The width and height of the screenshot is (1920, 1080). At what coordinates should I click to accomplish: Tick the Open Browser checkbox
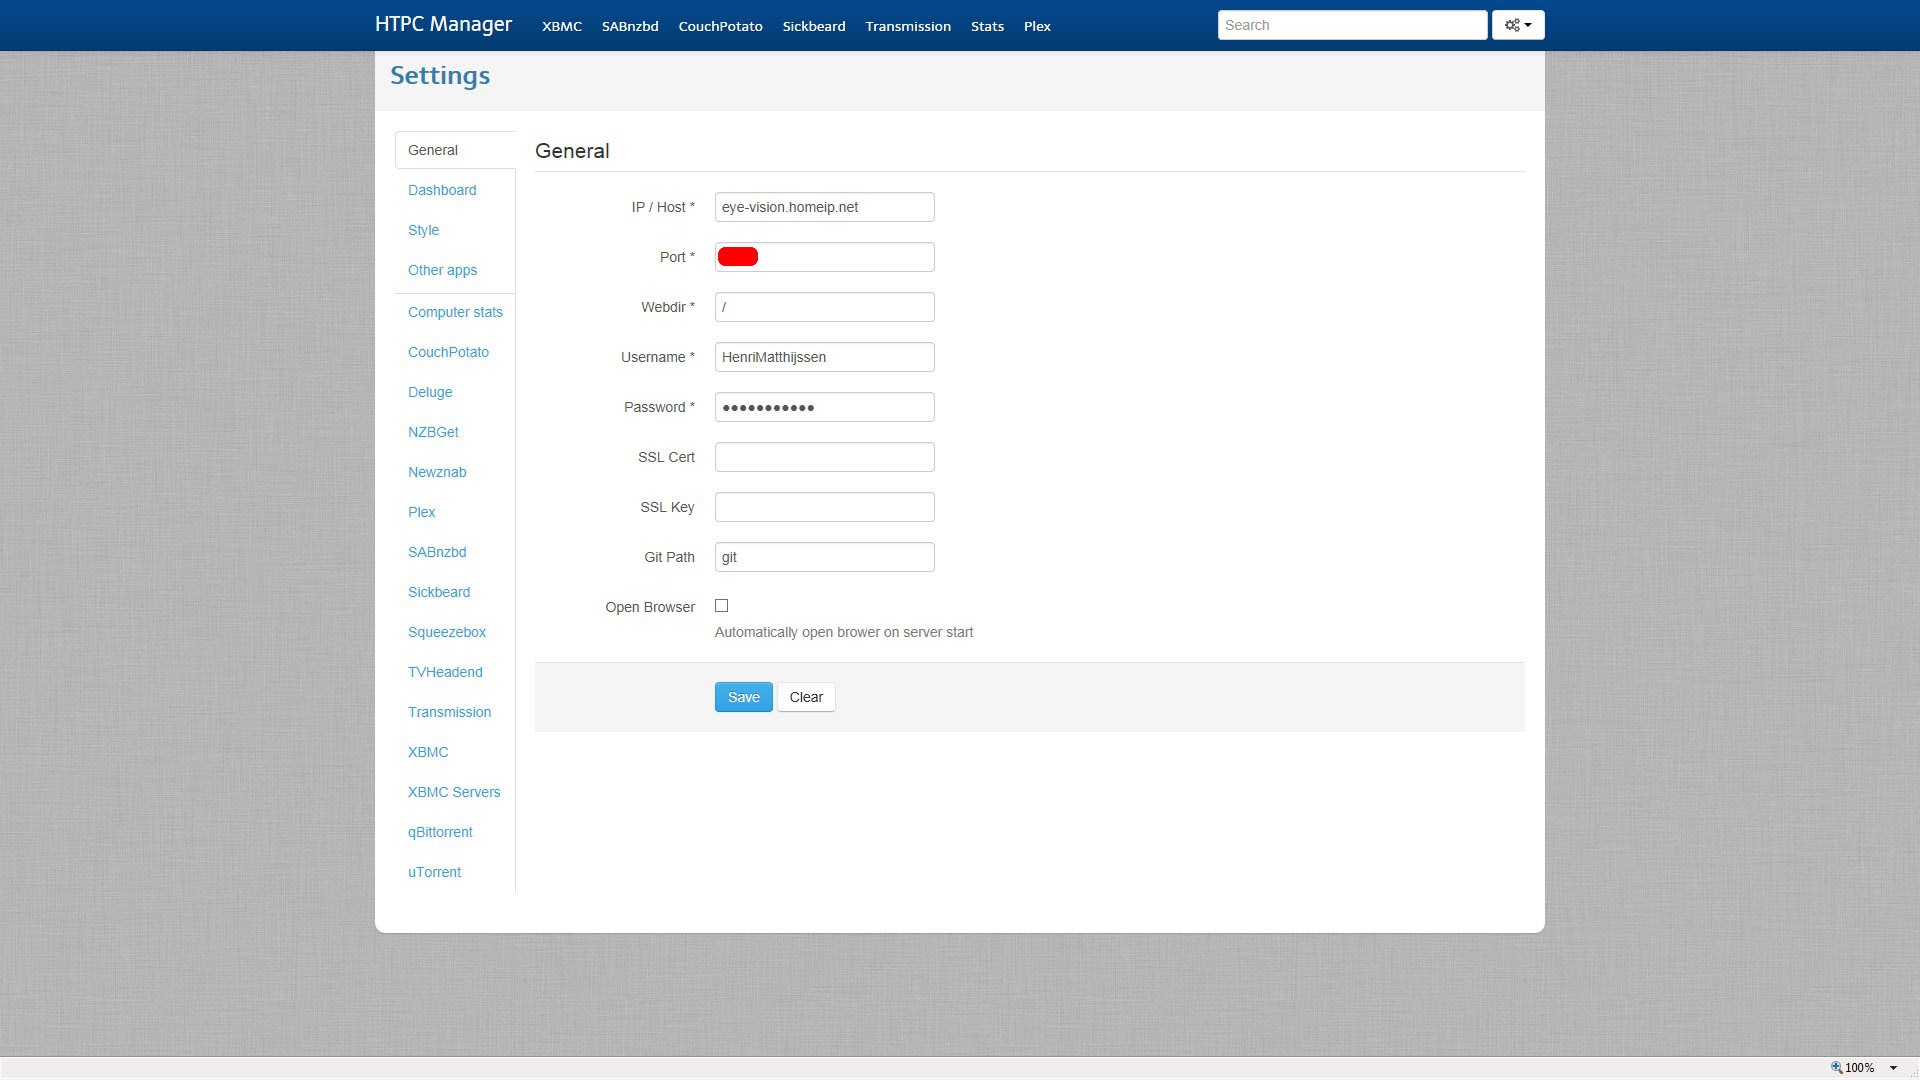tap(721, 606)
